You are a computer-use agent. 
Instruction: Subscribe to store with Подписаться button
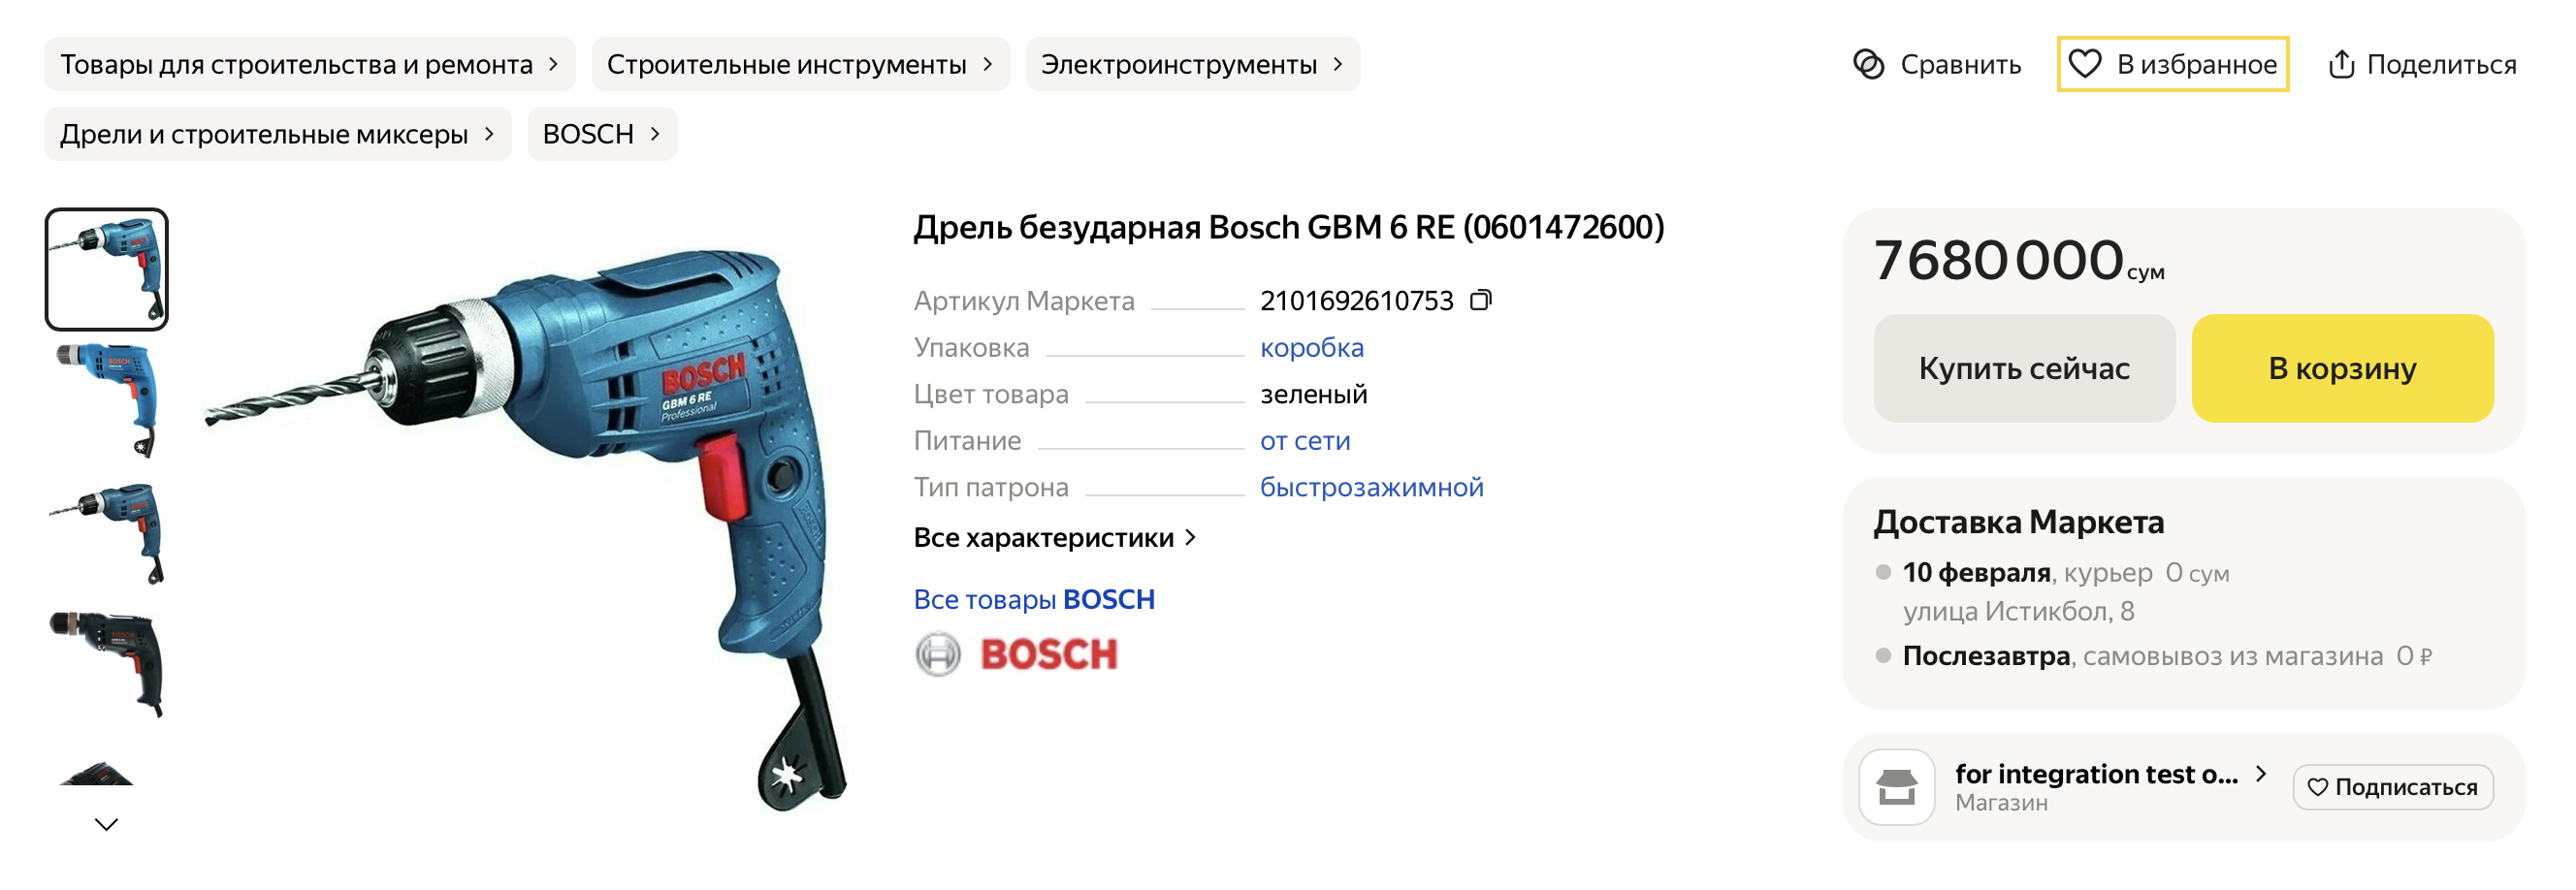point(2392,787)
